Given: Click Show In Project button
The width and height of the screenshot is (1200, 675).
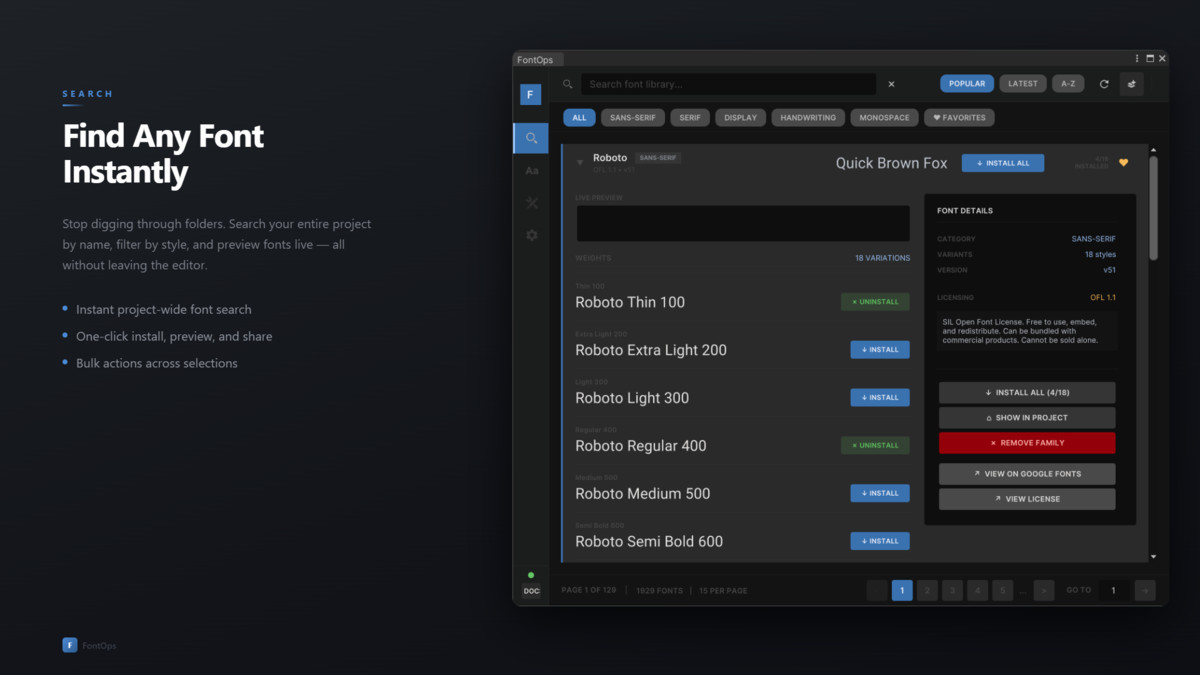Looking at the screenshot, I should point(1027,418).
